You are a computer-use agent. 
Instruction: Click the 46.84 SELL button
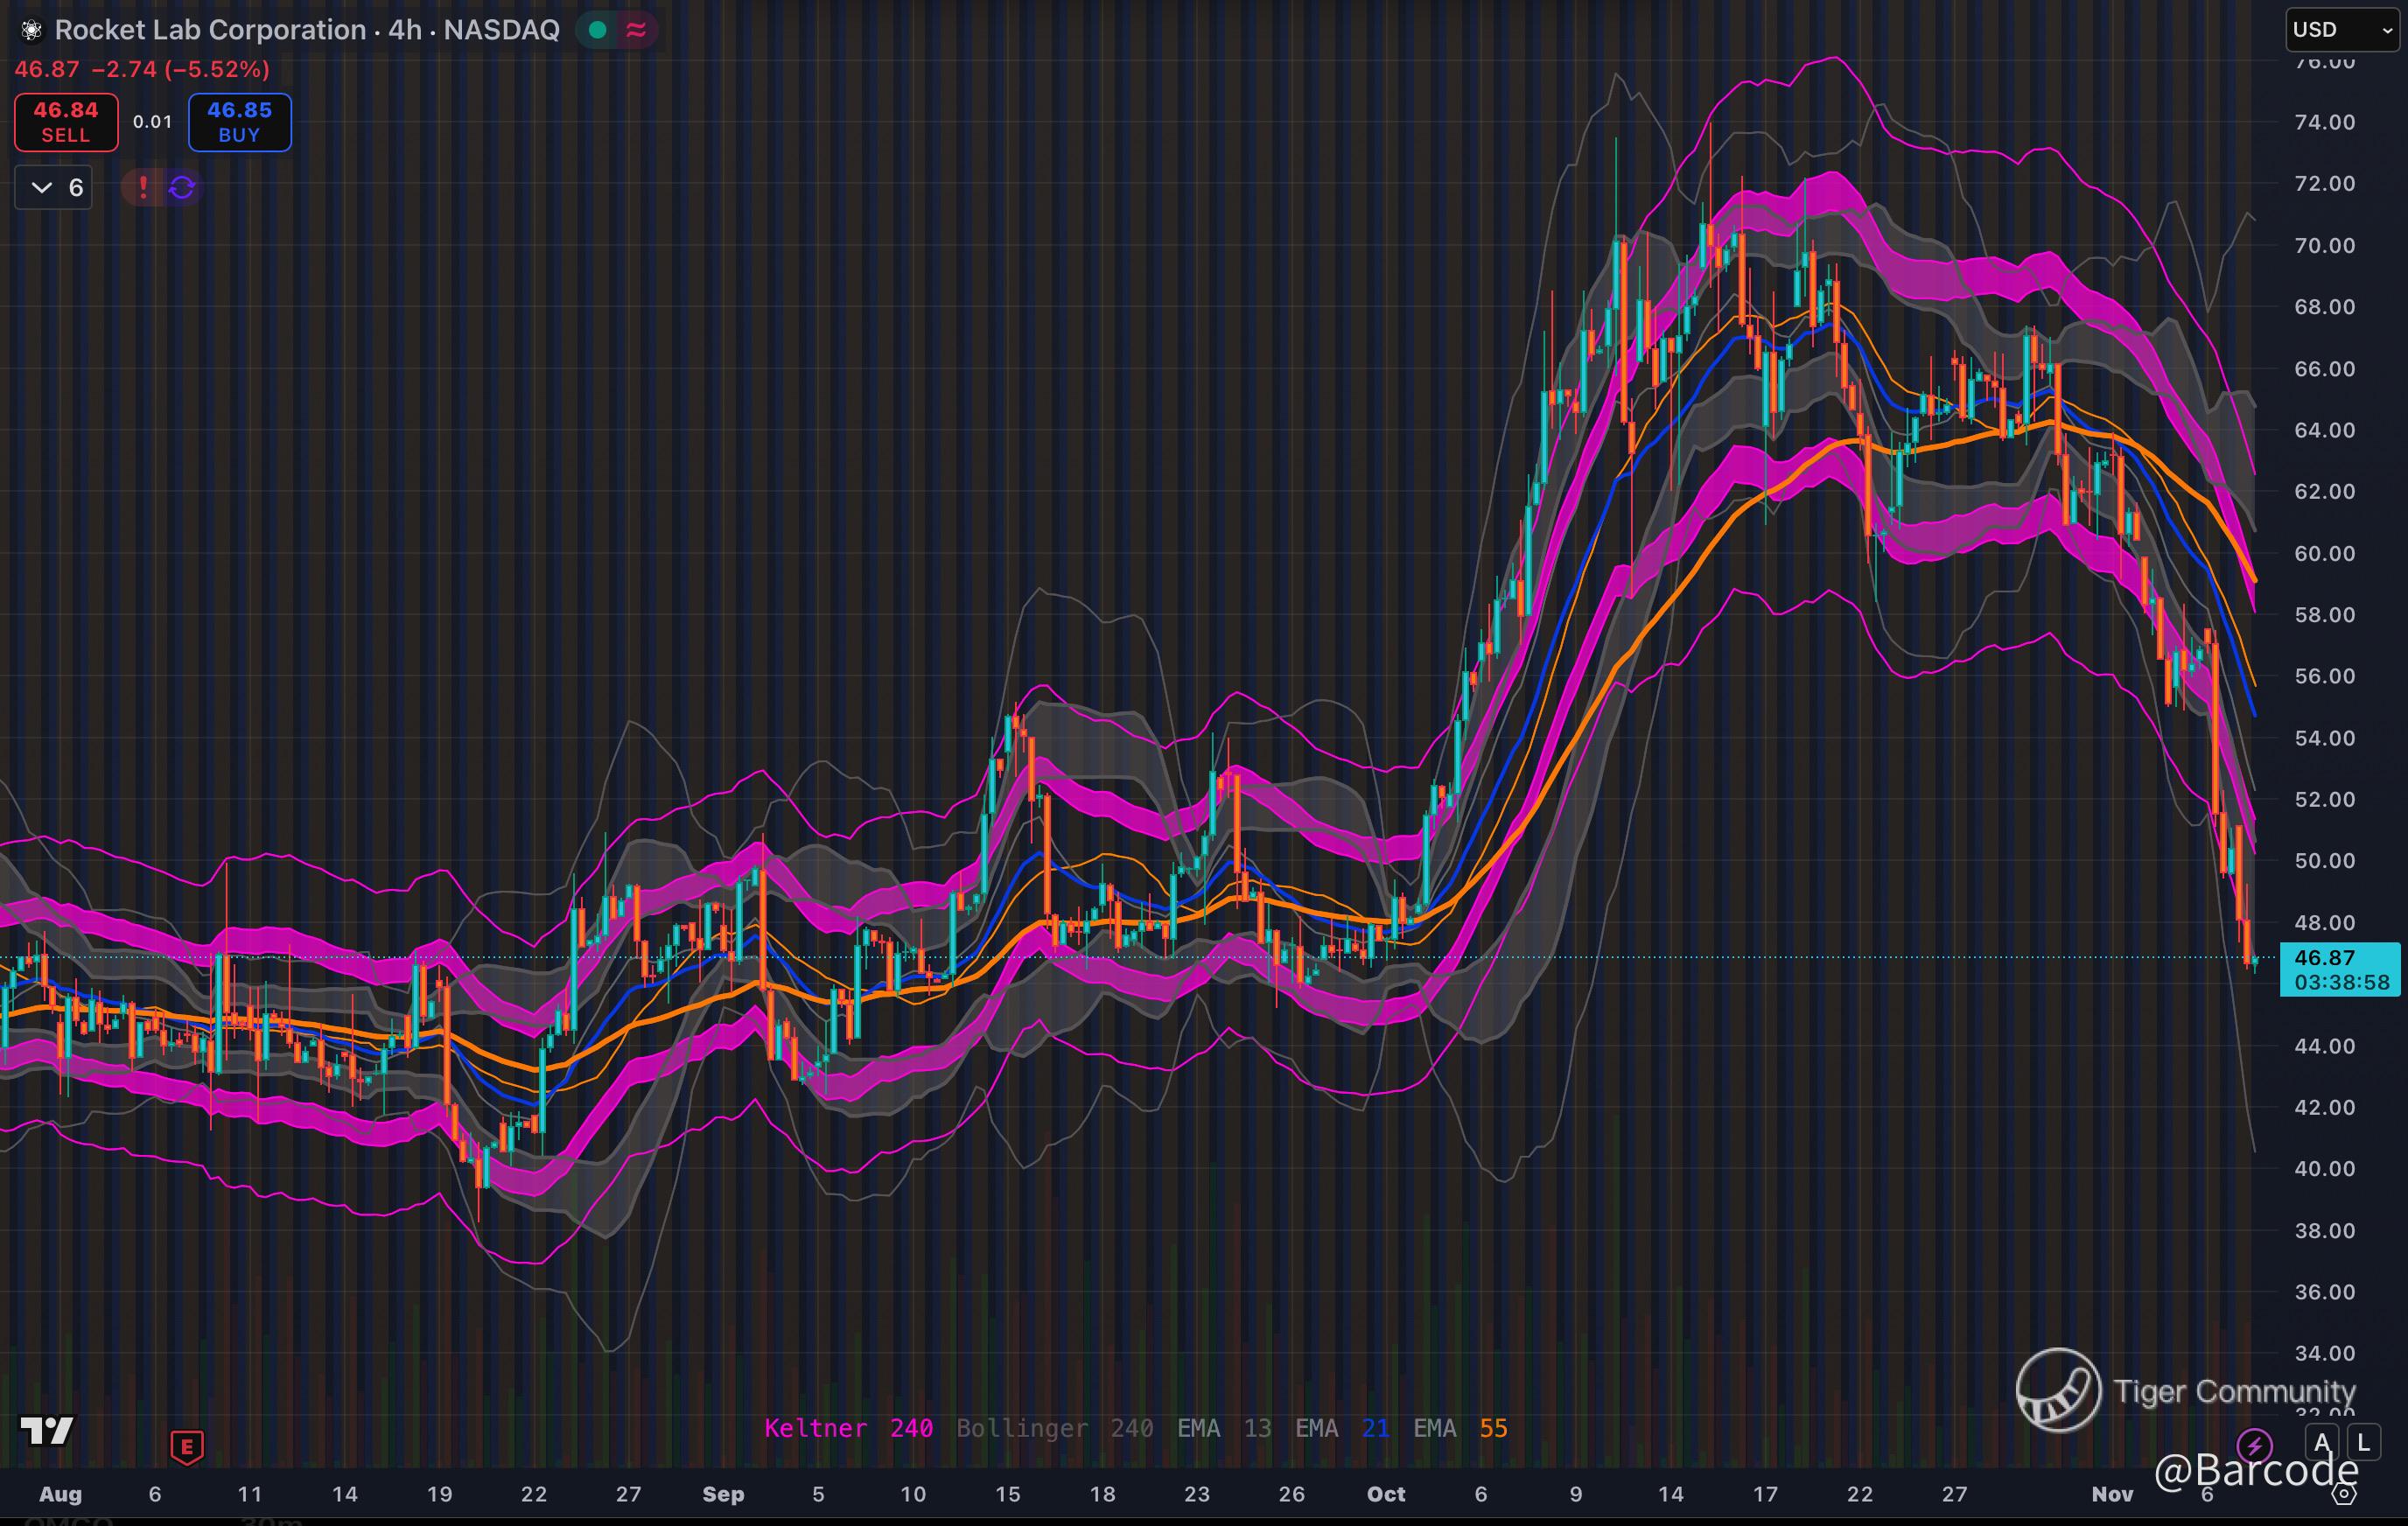pos(66,122)
